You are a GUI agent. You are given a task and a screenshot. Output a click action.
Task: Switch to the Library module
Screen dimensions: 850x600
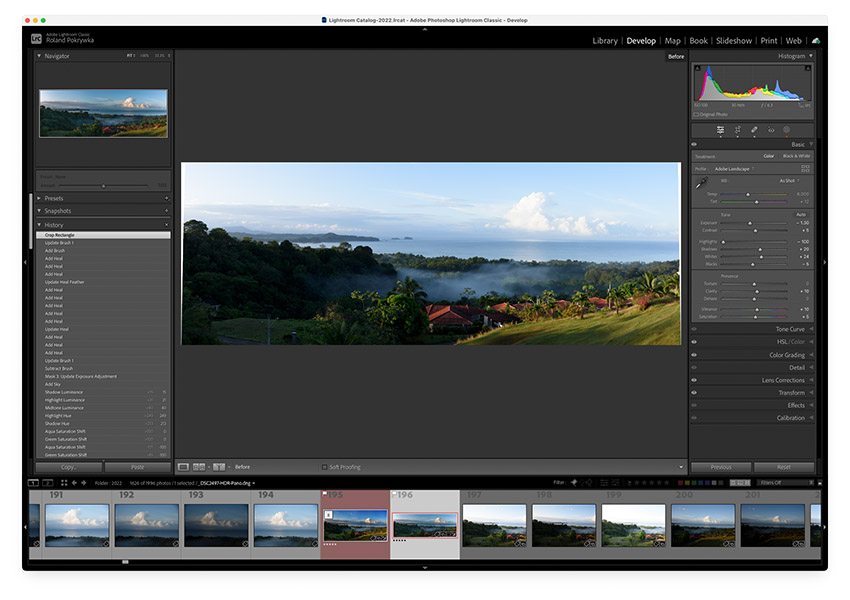click(604, 41)
